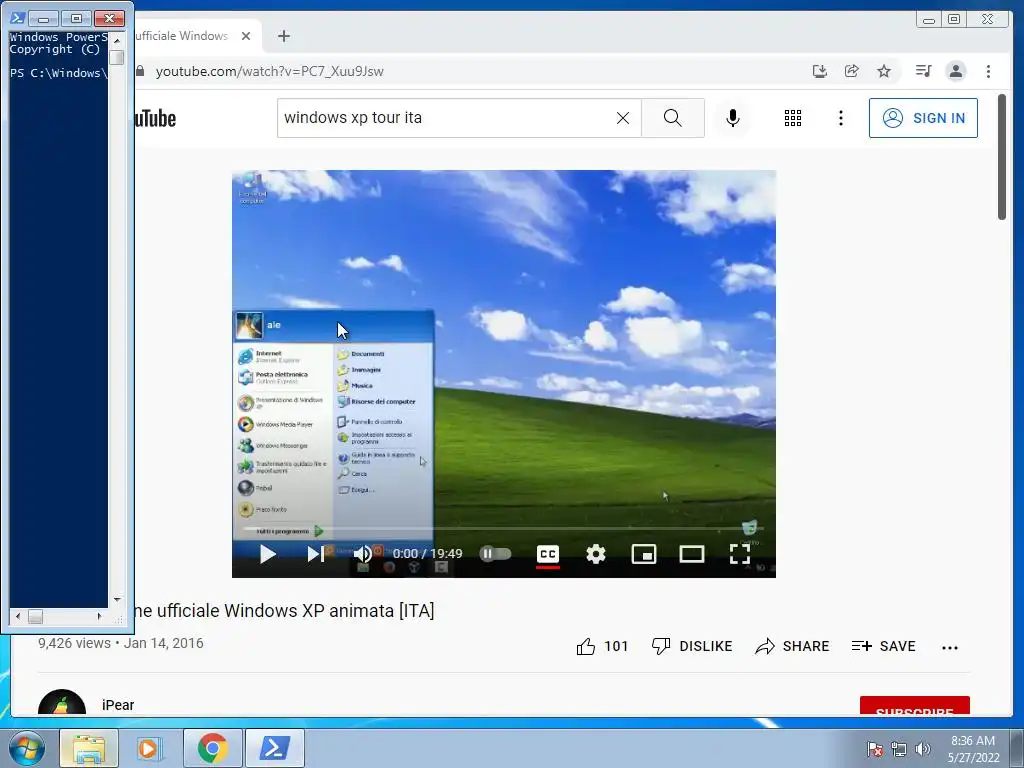
Task: Open Action Center flag icon
Action: coord(875,749)
